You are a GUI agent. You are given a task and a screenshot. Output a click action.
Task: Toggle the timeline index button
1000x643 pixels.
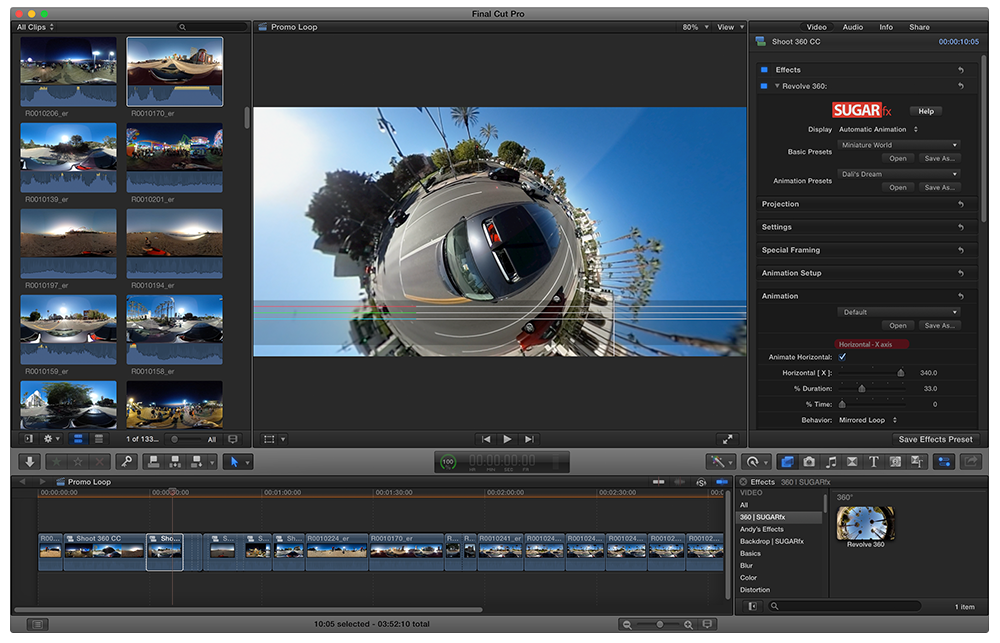point(38,625)
